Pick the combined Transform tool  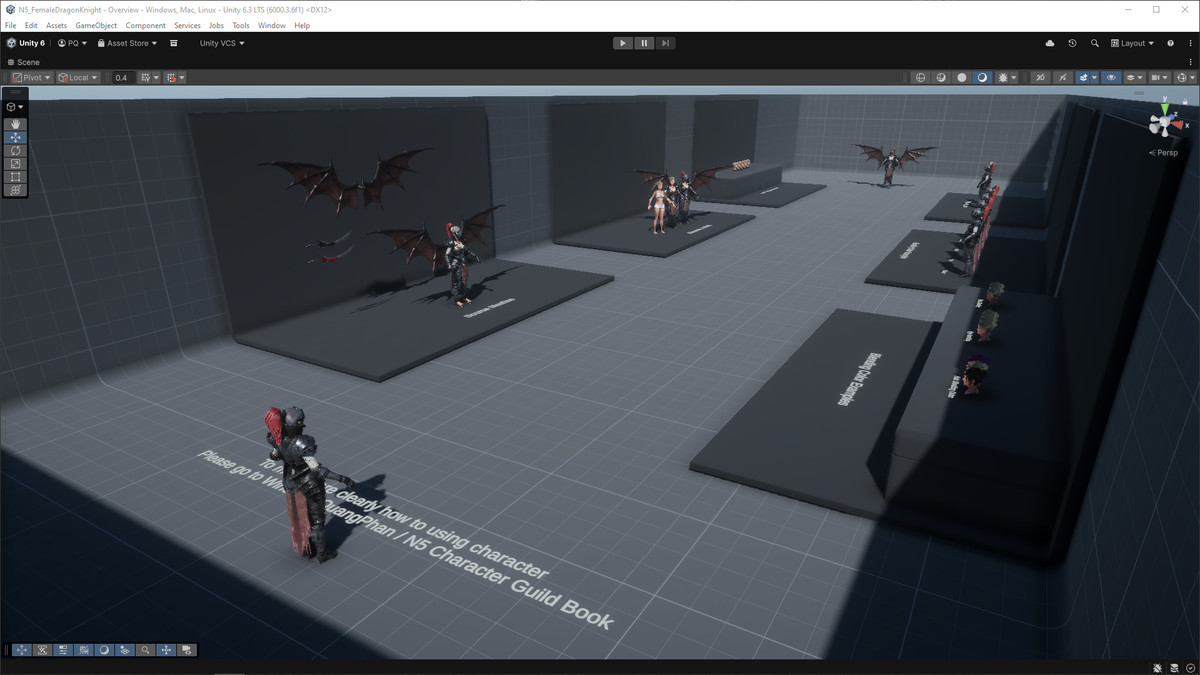coord(15,189)
